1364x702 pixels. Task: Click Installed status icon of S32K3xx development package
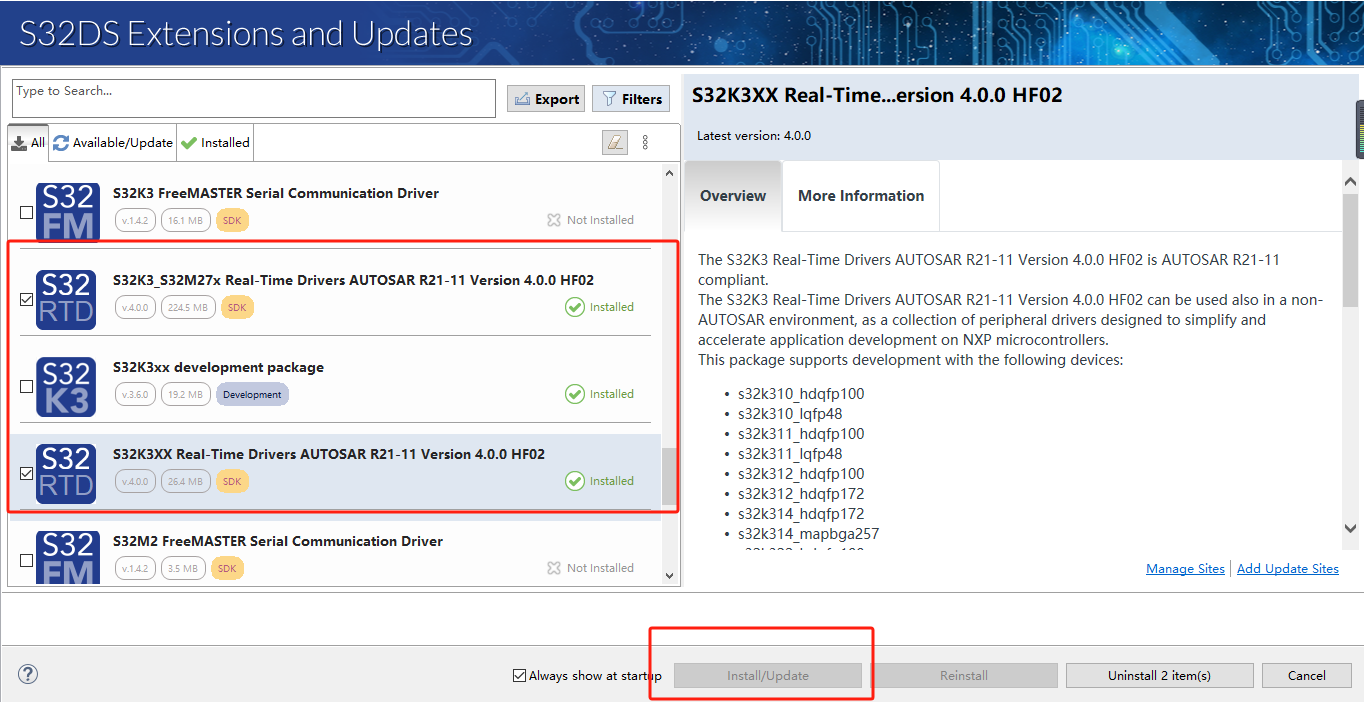pos(575,394)
